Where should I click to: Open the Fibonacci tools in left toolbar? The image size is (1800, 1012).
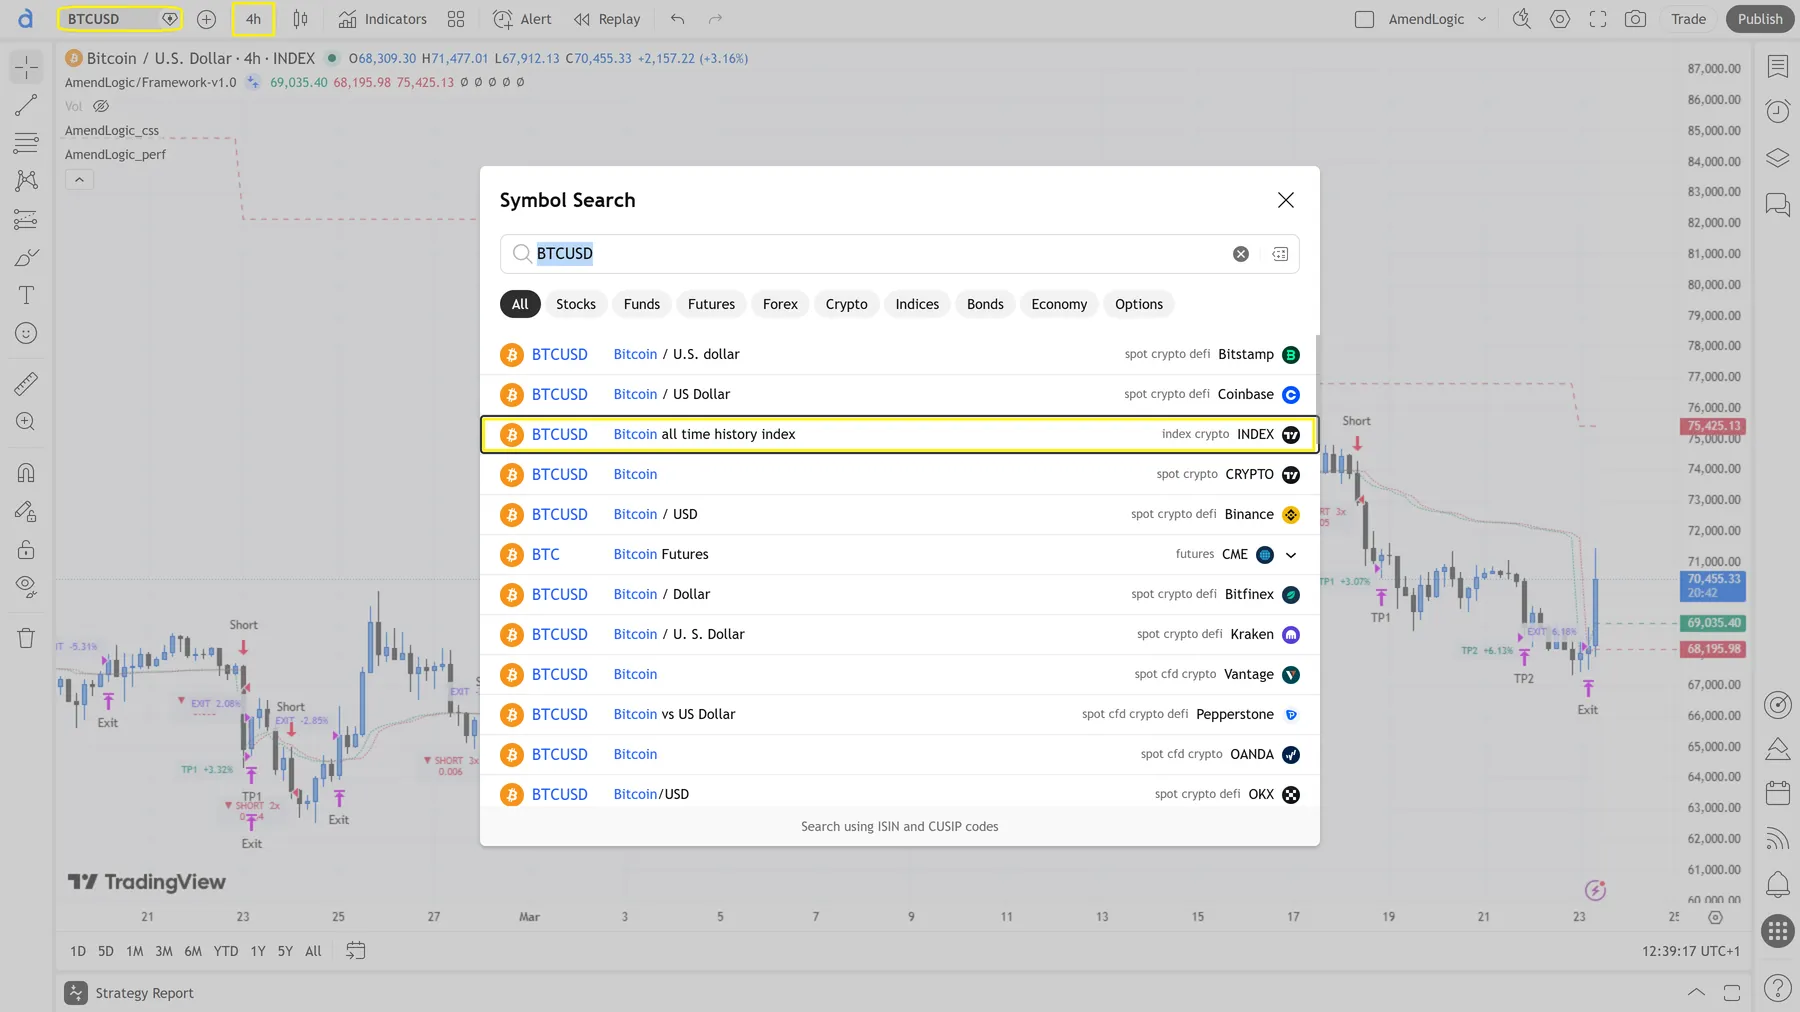(26, 143)
